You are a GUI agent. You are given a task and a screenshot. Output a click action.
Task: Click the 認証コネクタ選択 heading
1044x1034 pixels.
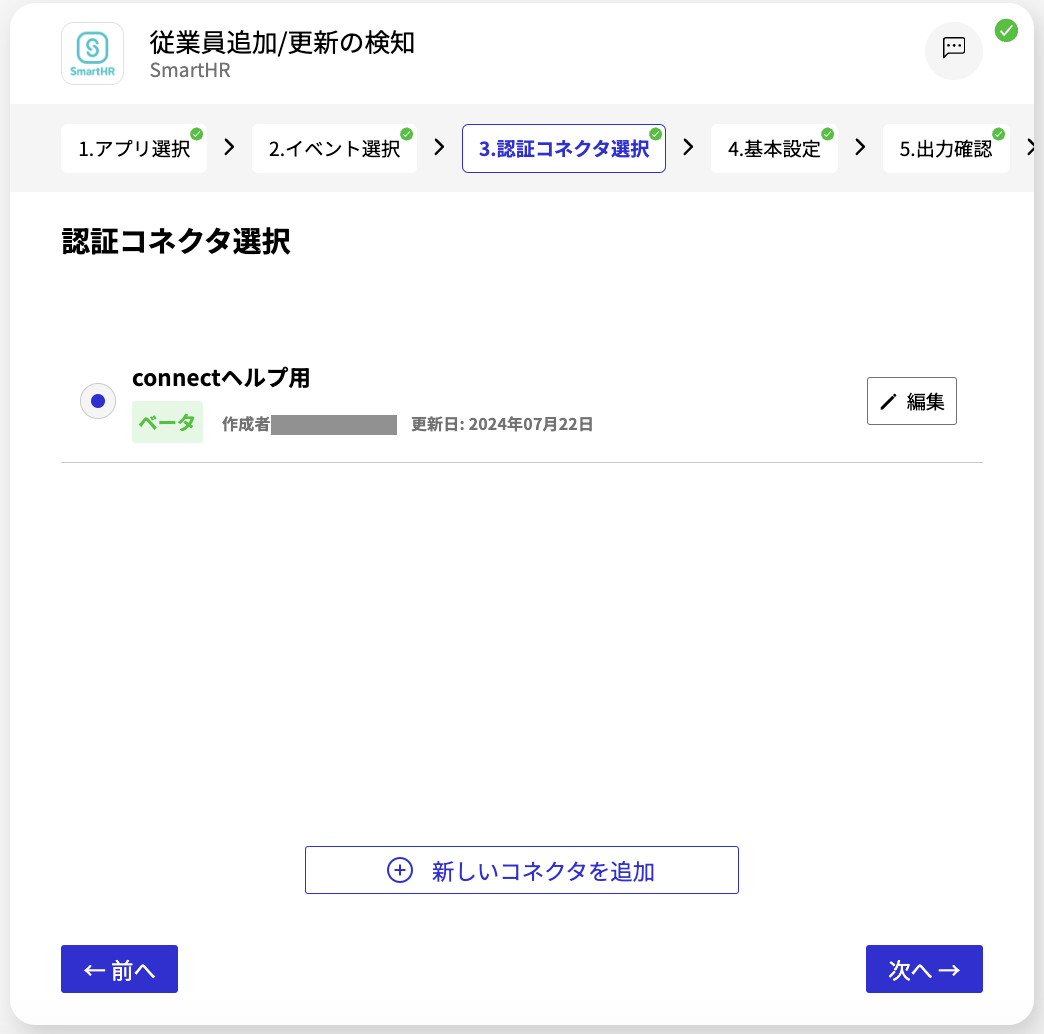[x=176, y=241]
